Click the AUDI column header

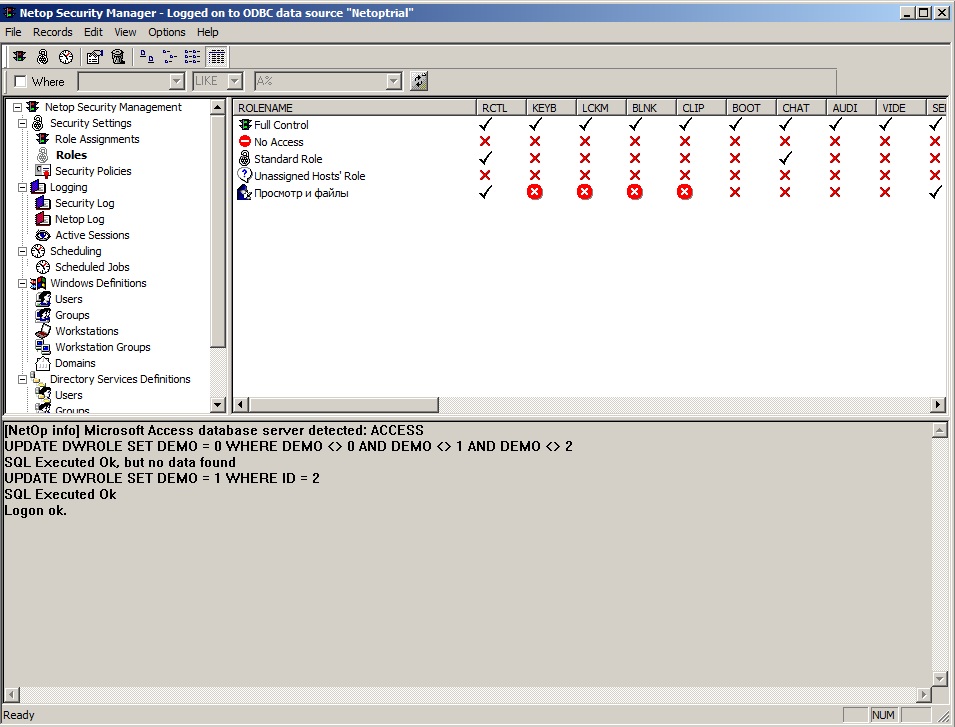tap(851, 108)
